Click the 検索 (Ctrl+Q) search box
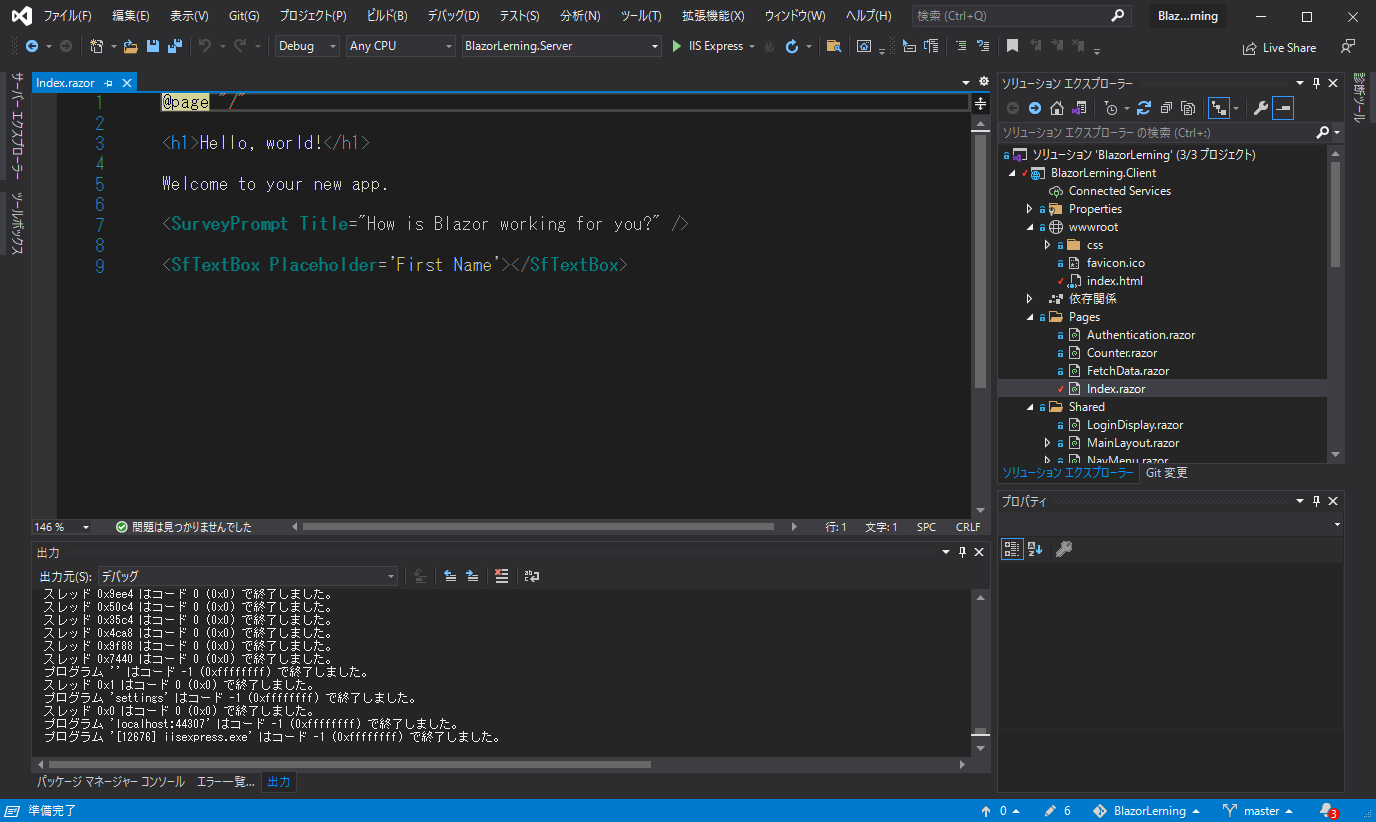 [1020, 16]
